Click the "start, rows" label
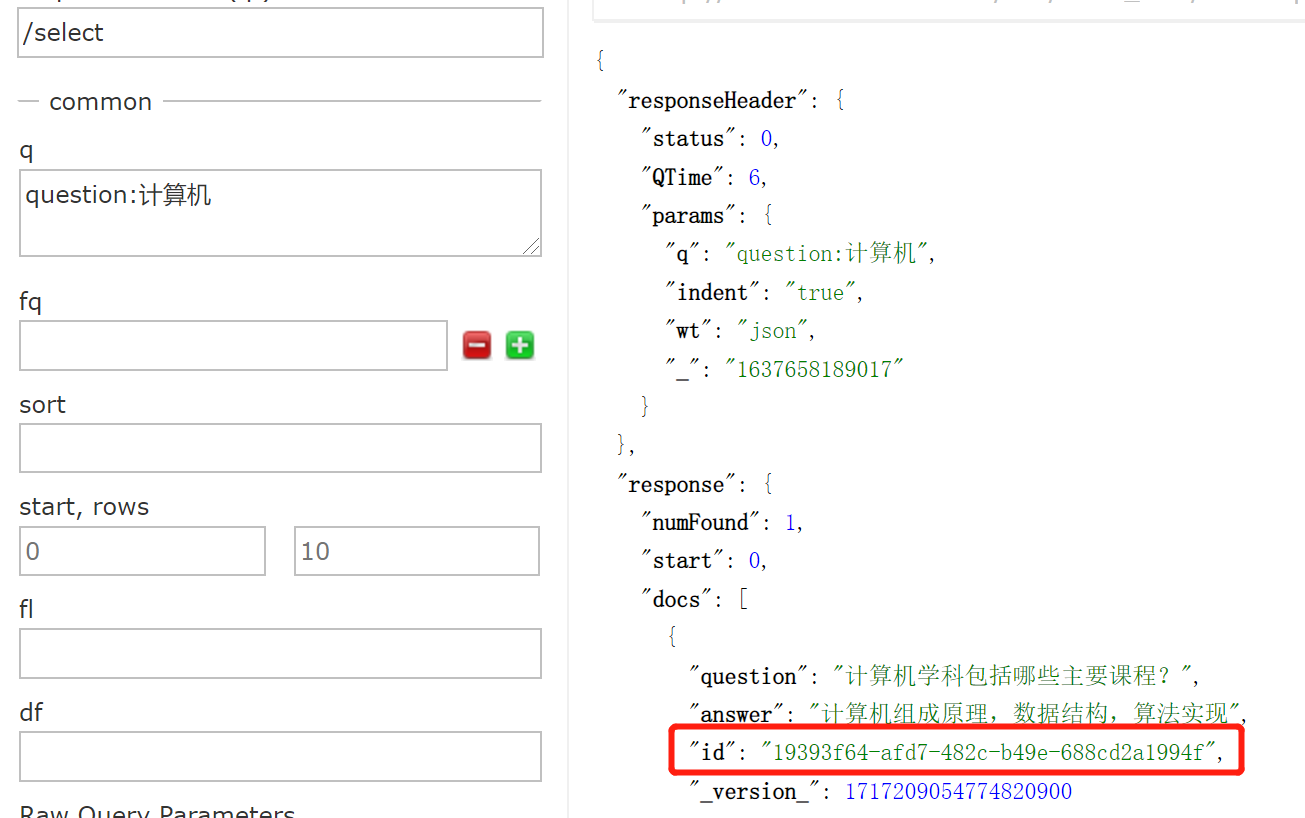1305x818 pixels. [84, 507]
